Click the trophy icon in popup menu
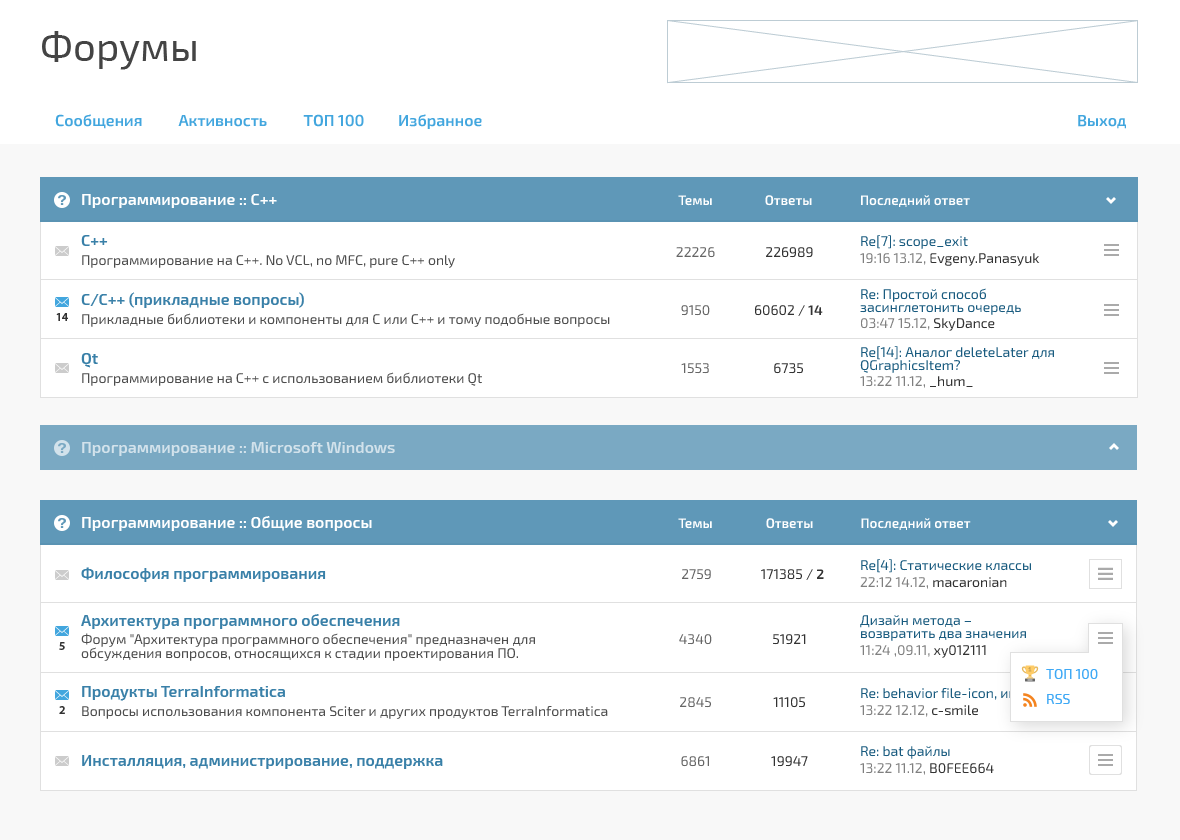This screenshot has height=840, width=1180. click(x=1030, y=674)
